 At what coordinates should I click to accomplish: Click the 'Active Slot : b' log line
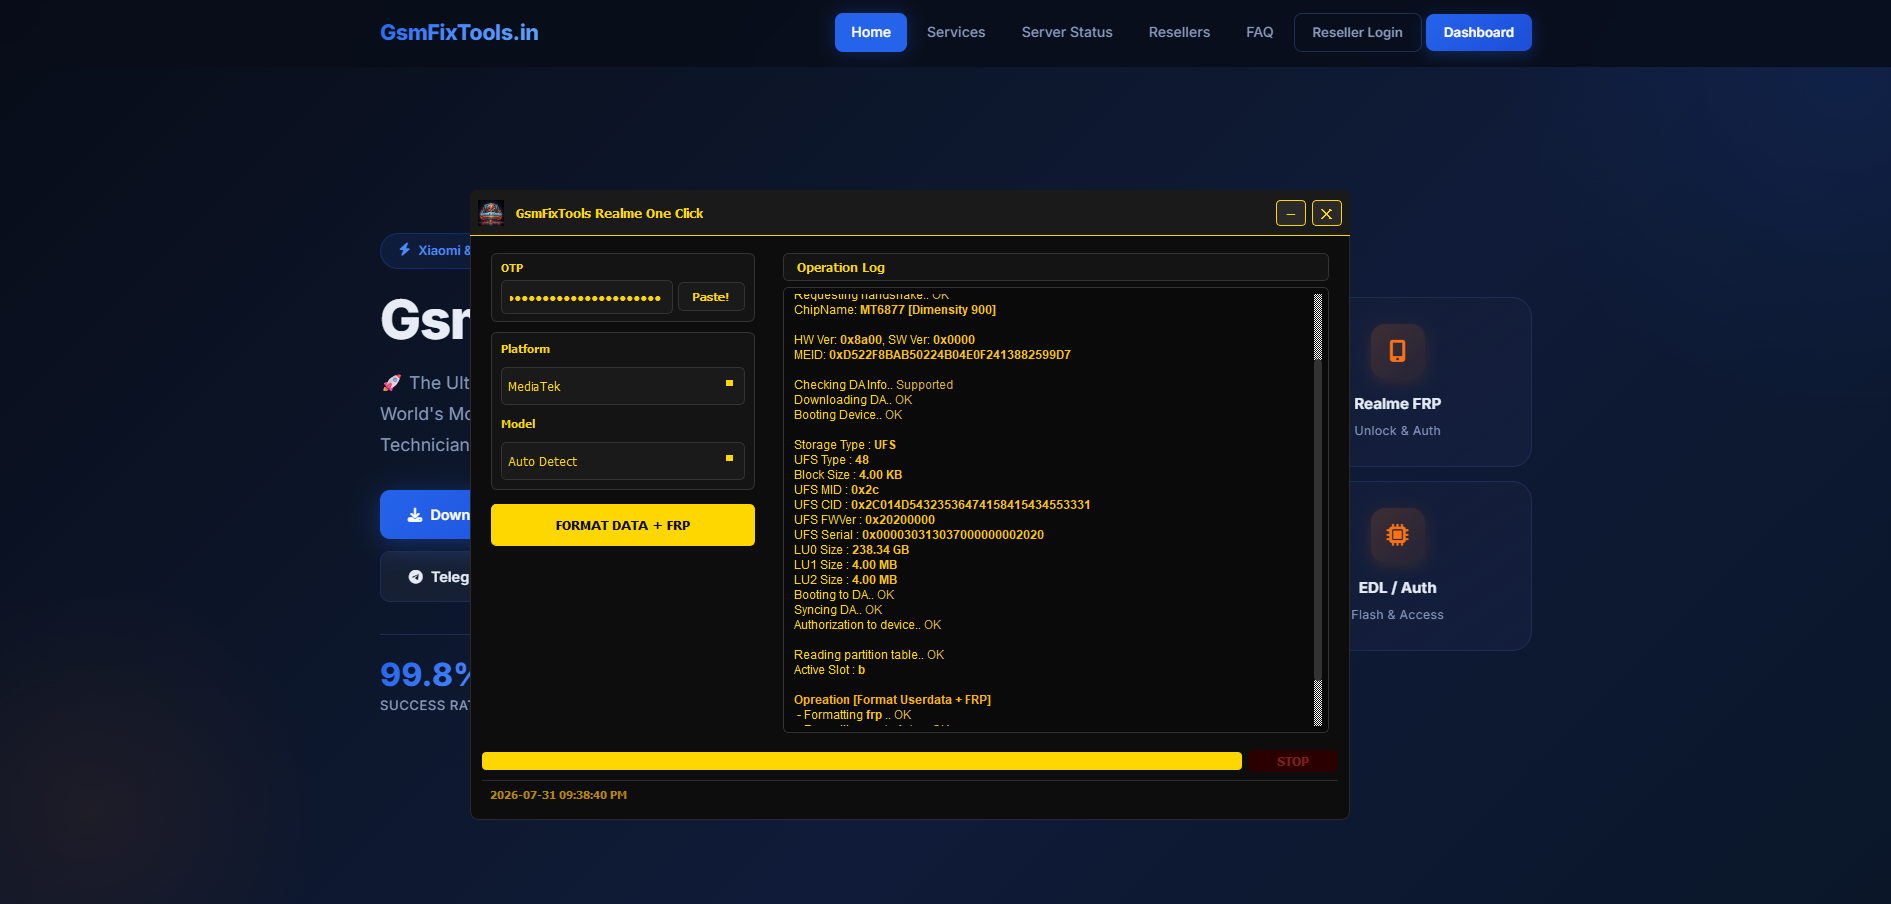tap(830, 670)
